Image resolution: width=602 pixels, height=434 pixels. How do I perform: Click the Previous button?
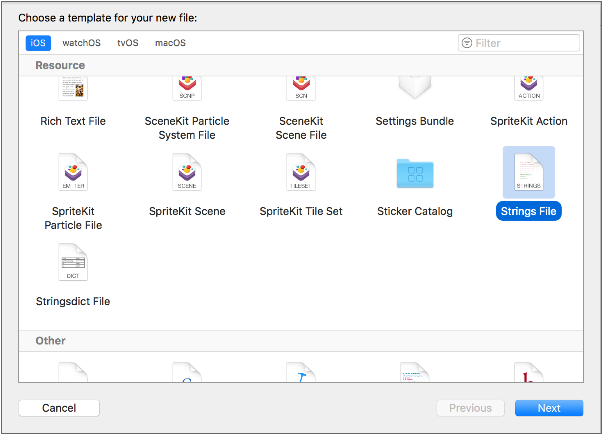coord(470,408)
